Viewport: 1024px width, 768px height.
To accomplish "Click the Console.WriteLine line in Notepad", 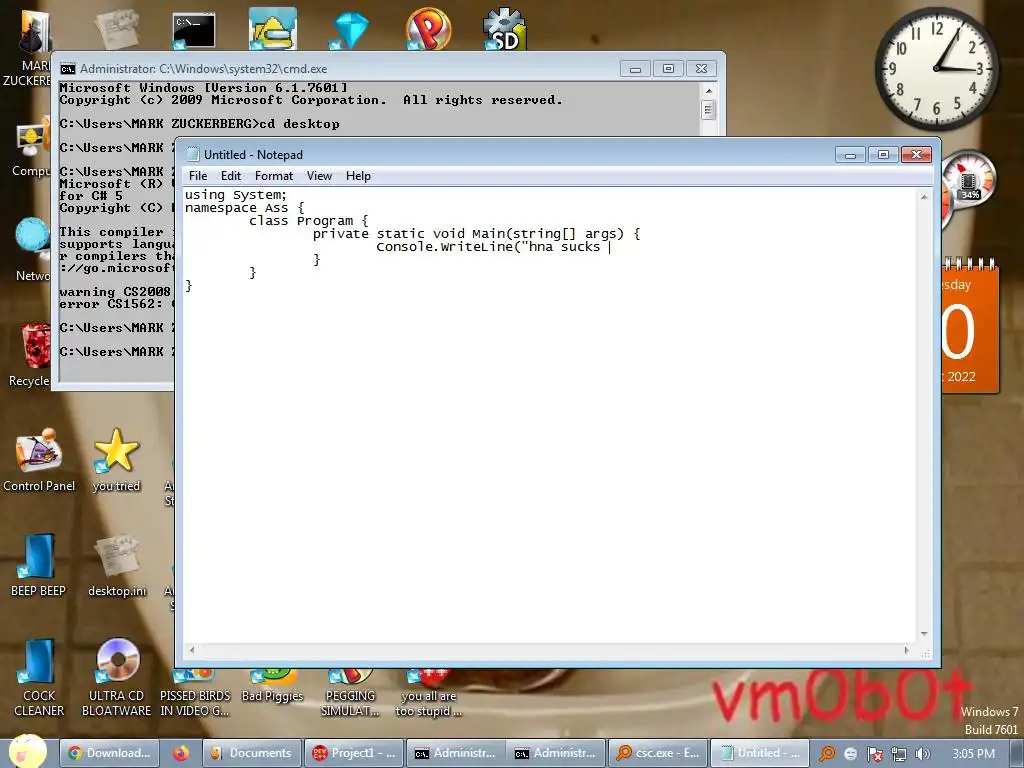I will click(x=494, y=247).
